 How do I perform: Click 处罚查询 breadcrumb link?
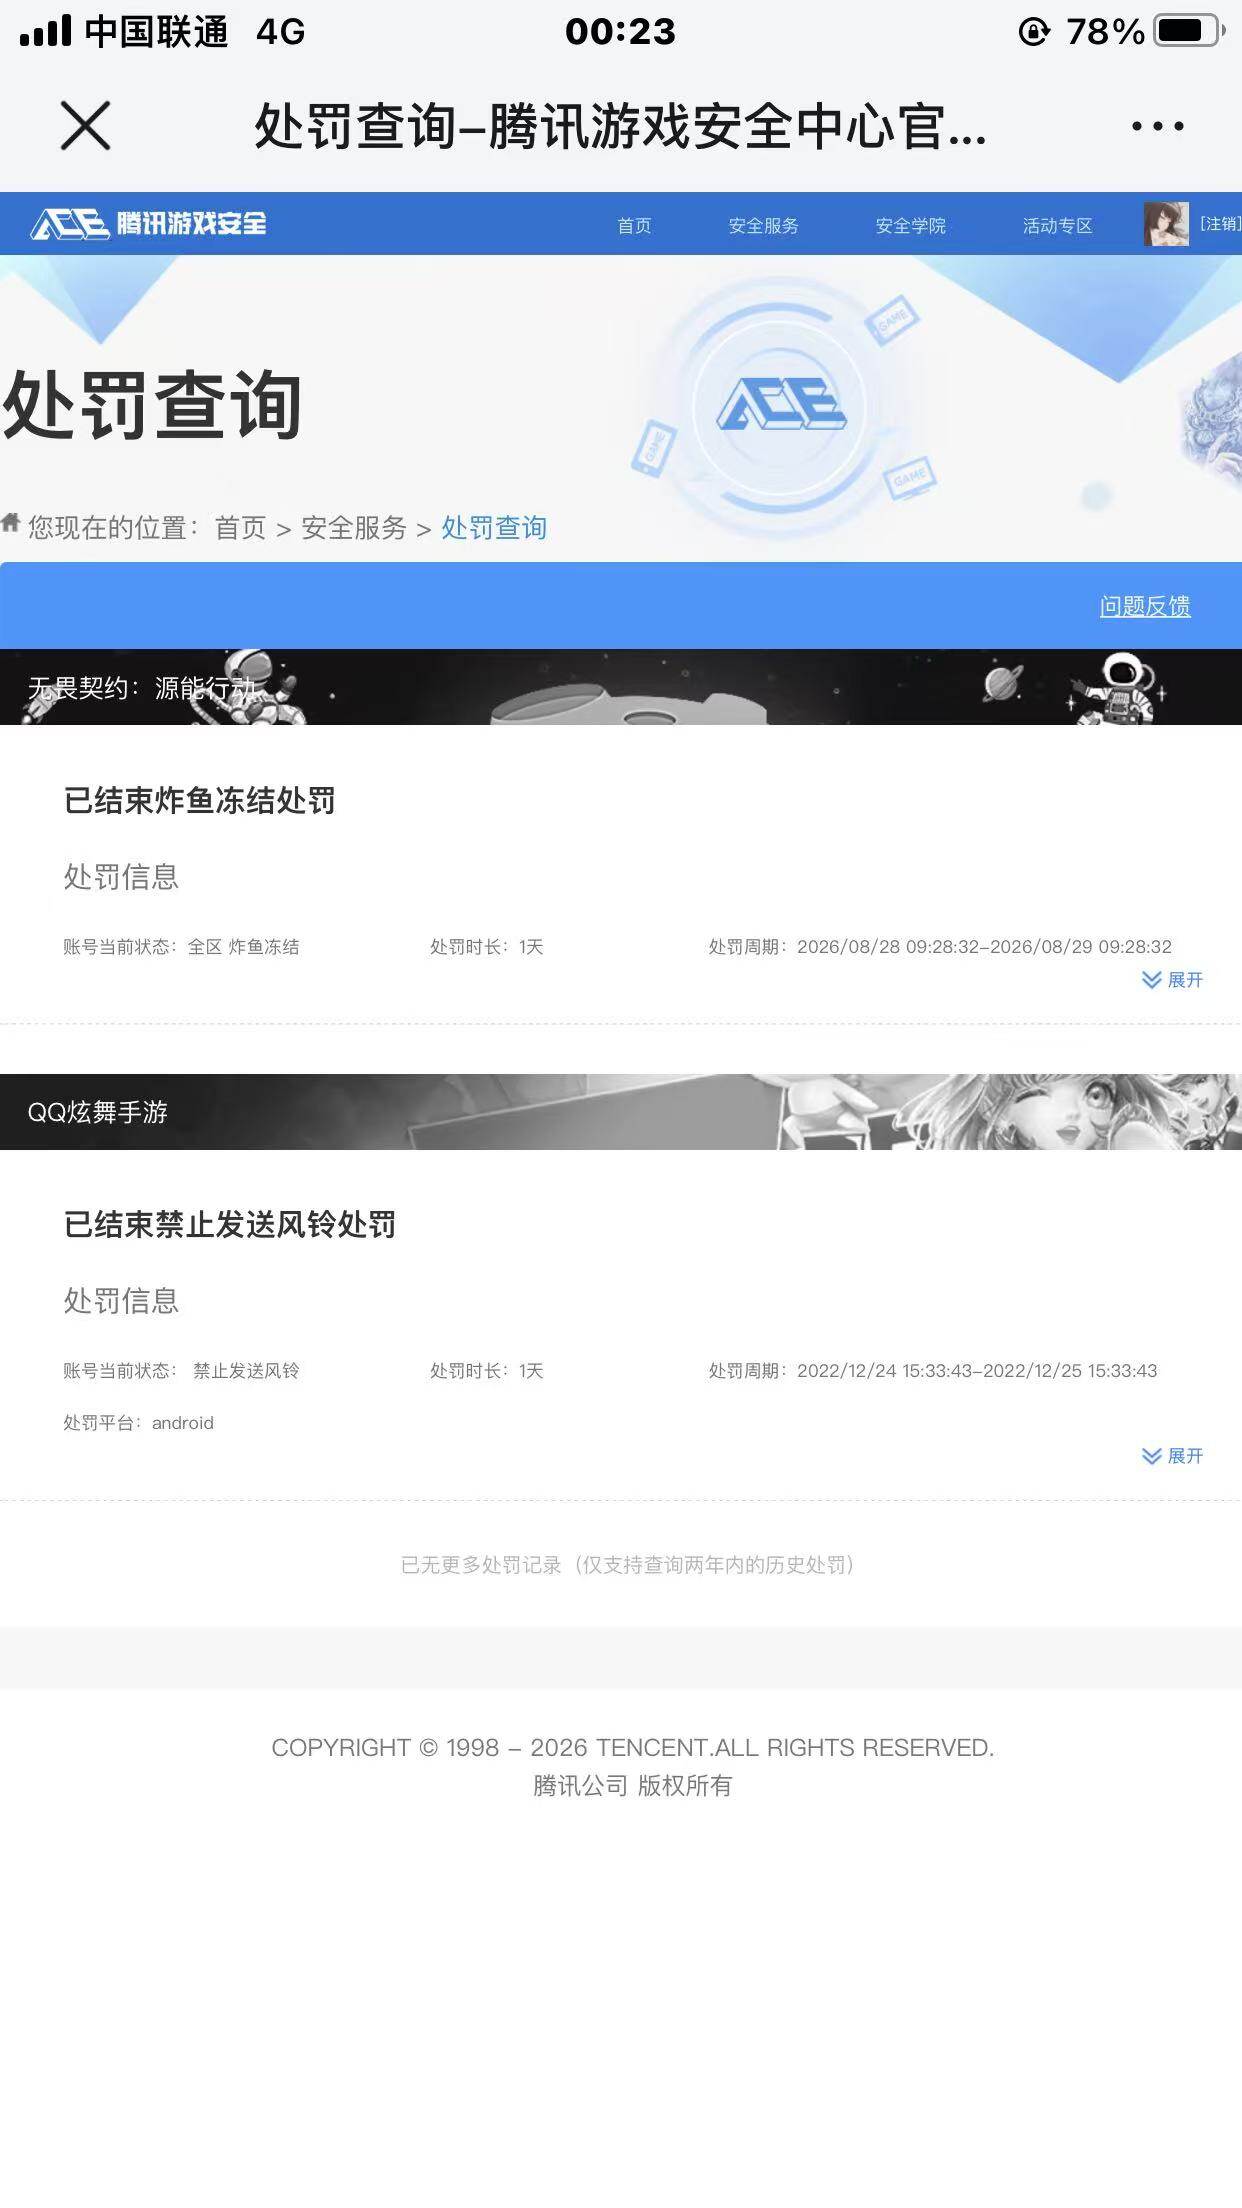(494, 528)
